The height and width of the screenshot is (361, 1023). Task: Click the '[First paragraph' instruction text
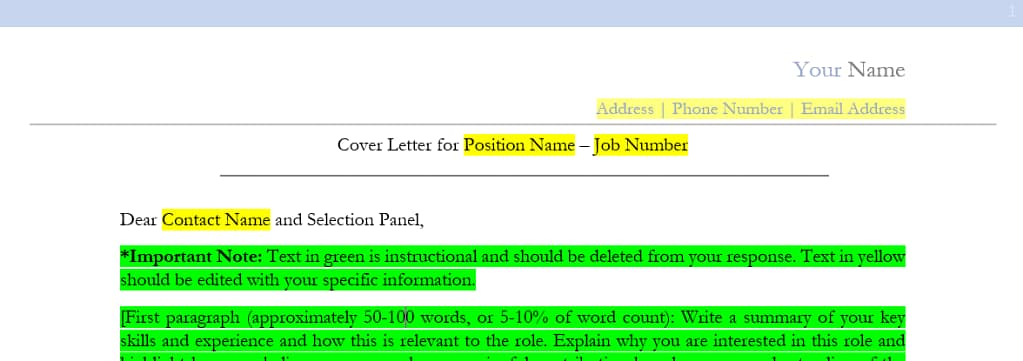180,318
